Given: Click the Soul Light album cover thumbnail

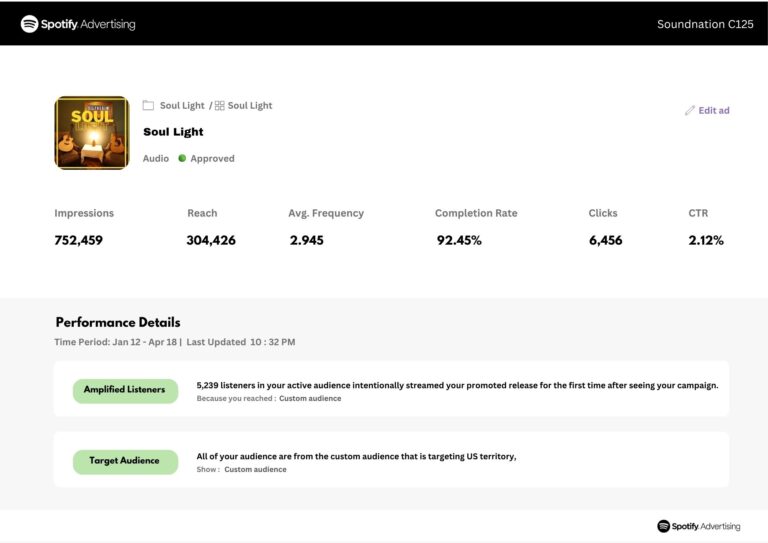Looking at the screenshot, I should (x=92, y=133).
